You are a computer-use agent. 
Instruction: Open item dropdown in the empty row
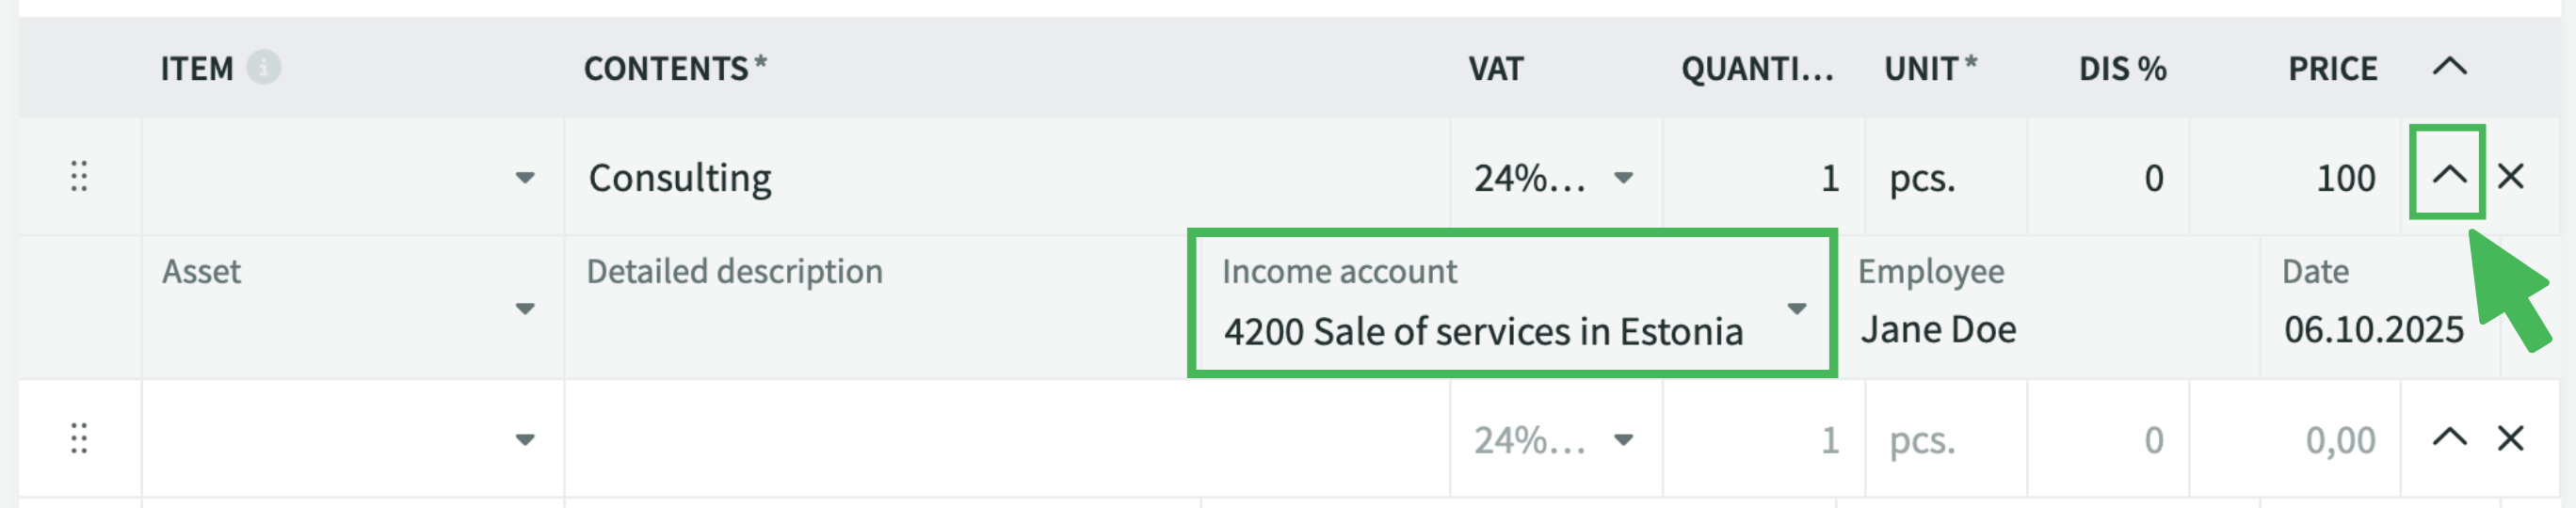pos(524,440)
